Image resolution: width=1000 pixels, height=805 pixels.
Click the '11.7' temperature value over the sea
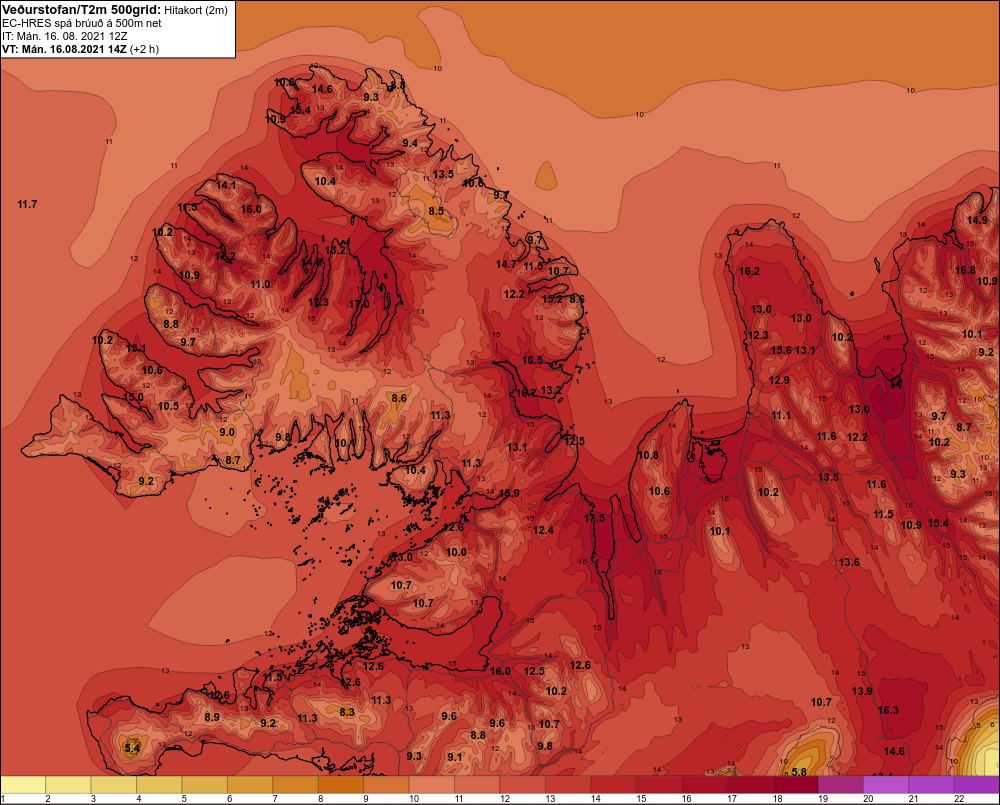(27, 204)
